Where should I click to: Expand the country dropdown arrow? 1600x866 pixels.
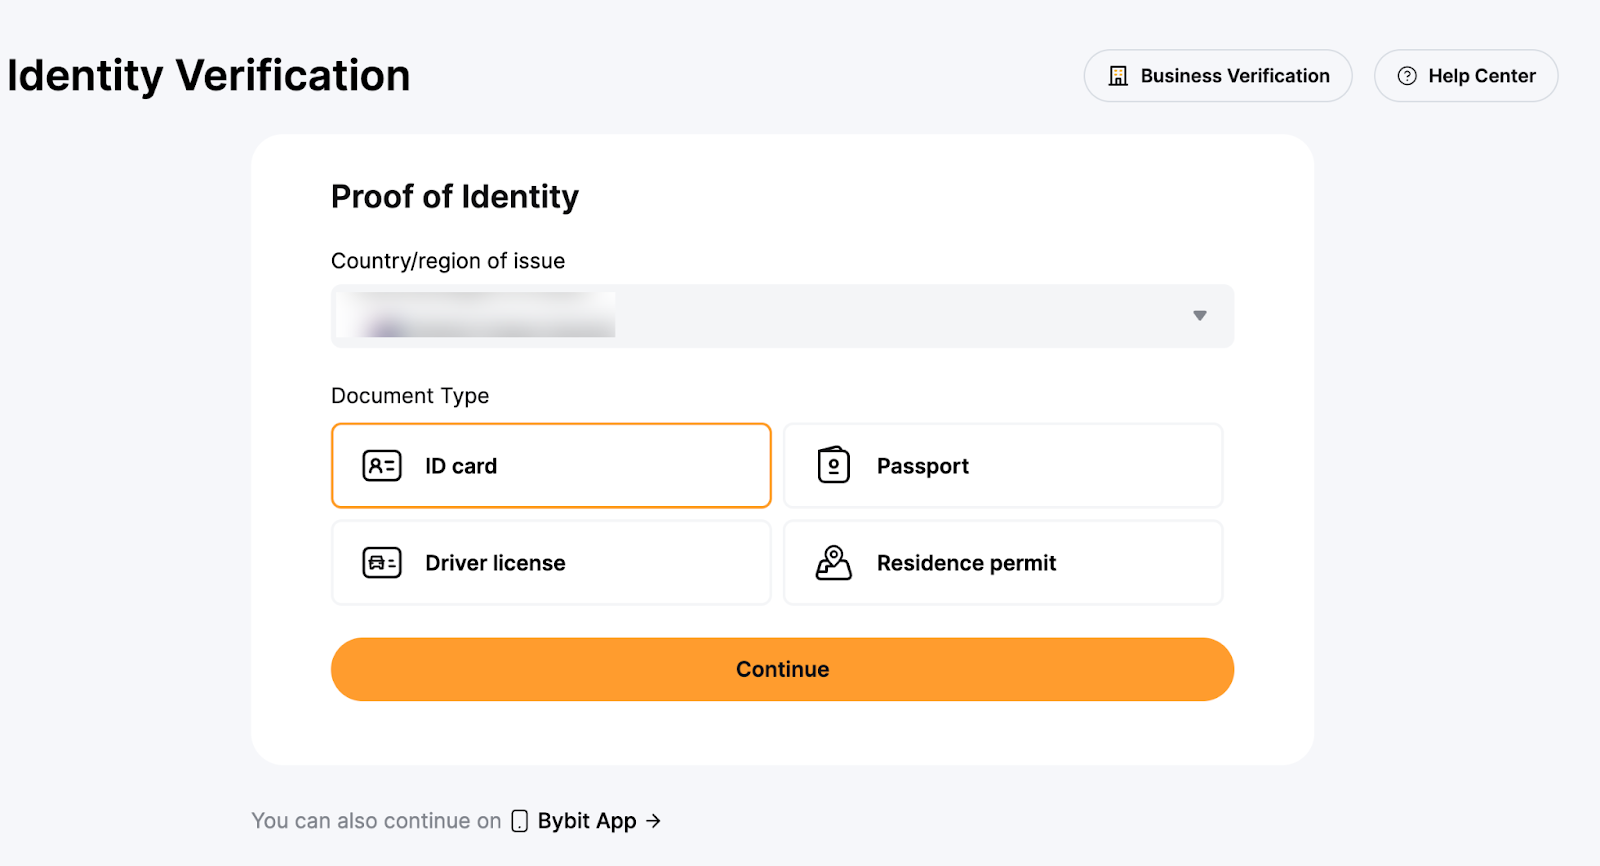(x=1200, y=316)
